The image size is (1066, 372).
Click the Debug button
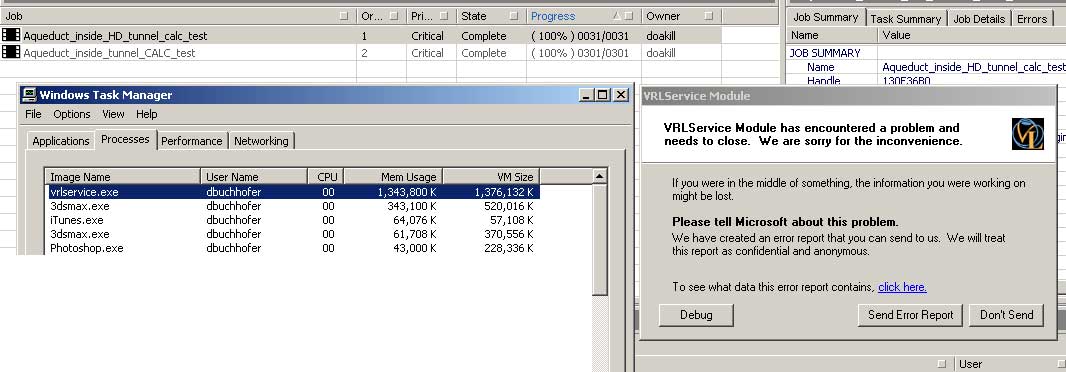click(696, 315)
